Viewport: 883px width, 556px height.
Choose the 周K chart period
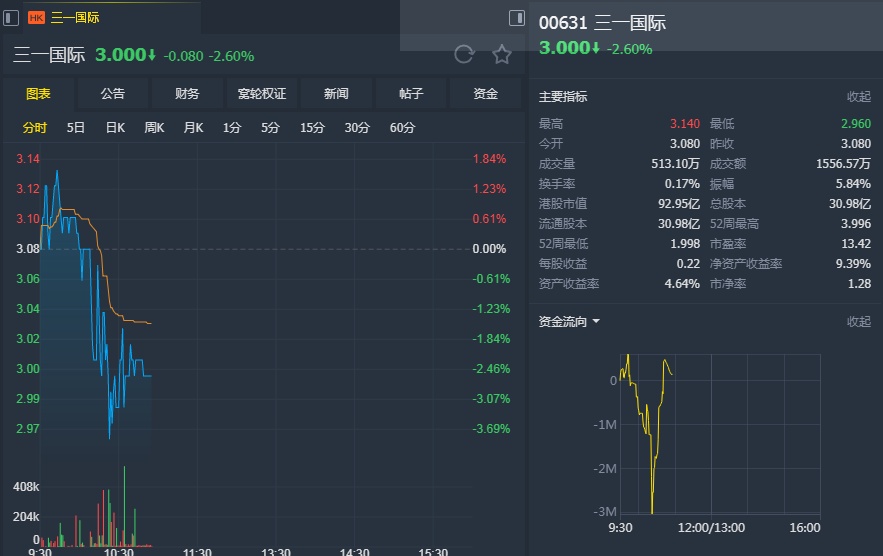coord(154,128)
